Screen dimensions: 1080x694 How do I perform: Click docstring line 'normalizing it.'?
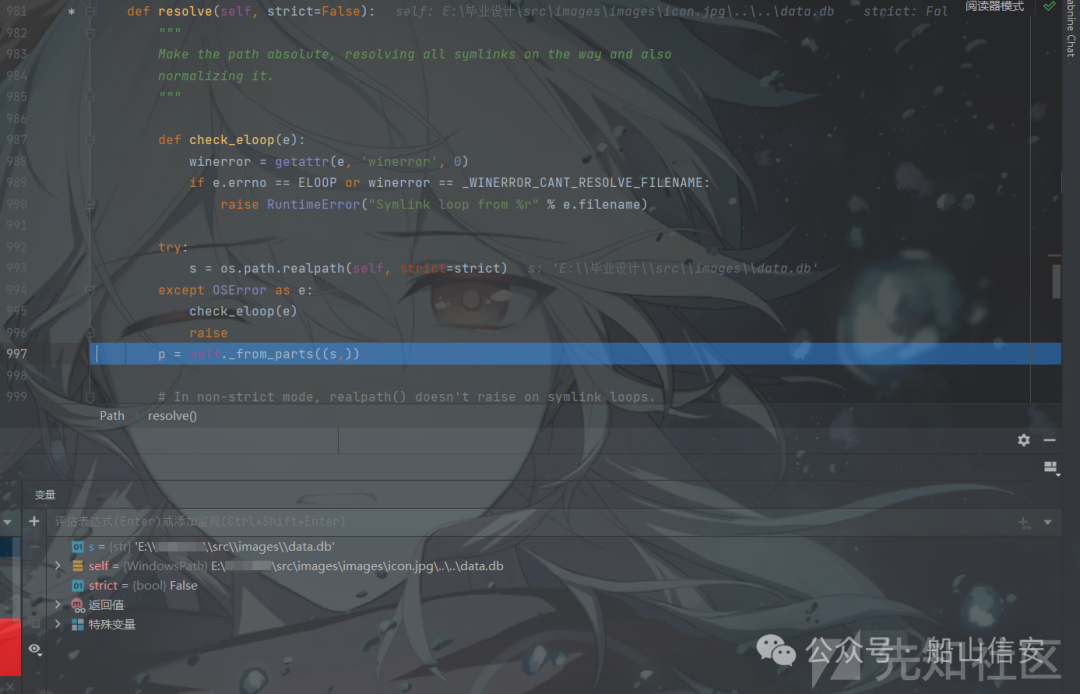point(216,76)
